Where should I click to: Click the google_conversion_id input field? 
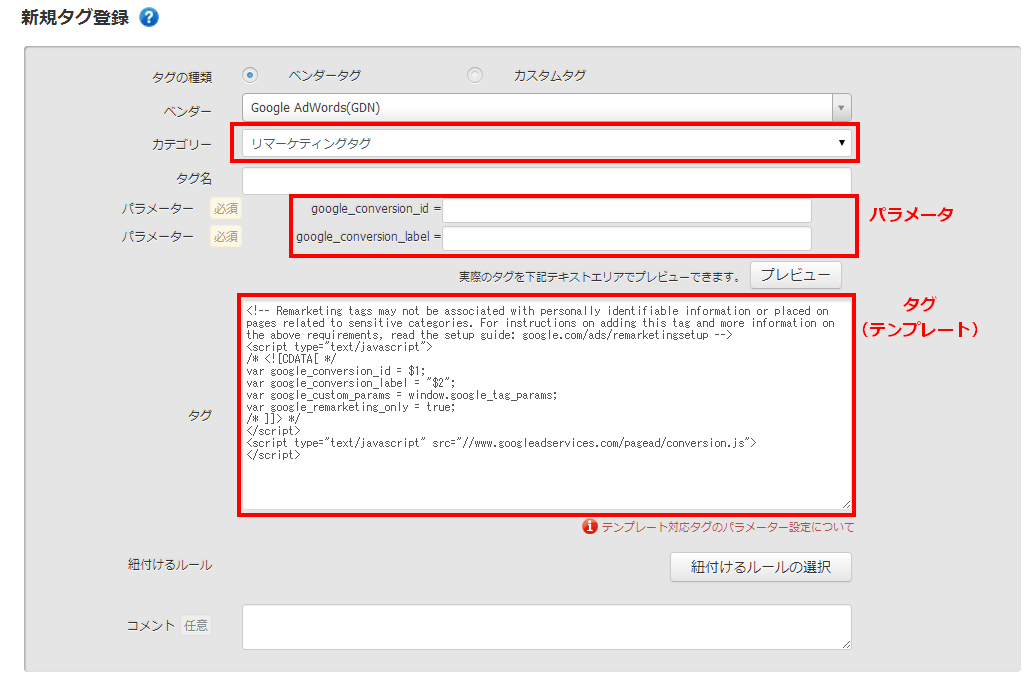(627, 209)
